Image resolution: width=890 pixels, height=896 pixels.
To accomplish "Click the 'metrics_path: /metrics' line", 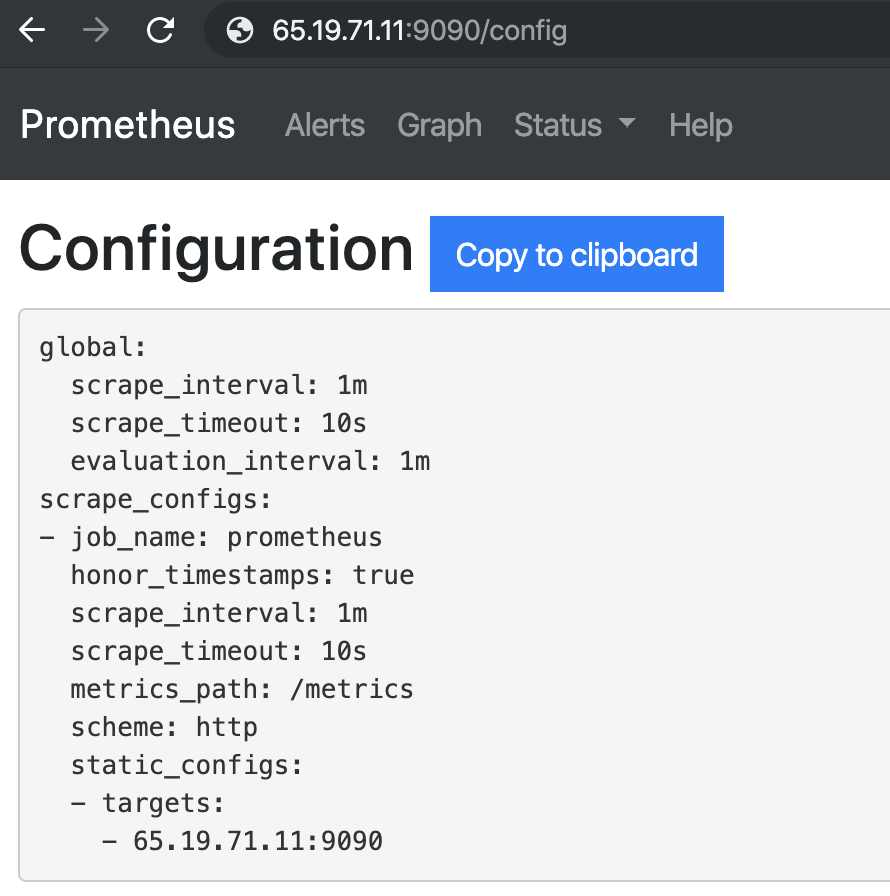I will click(x=242, y=689).
